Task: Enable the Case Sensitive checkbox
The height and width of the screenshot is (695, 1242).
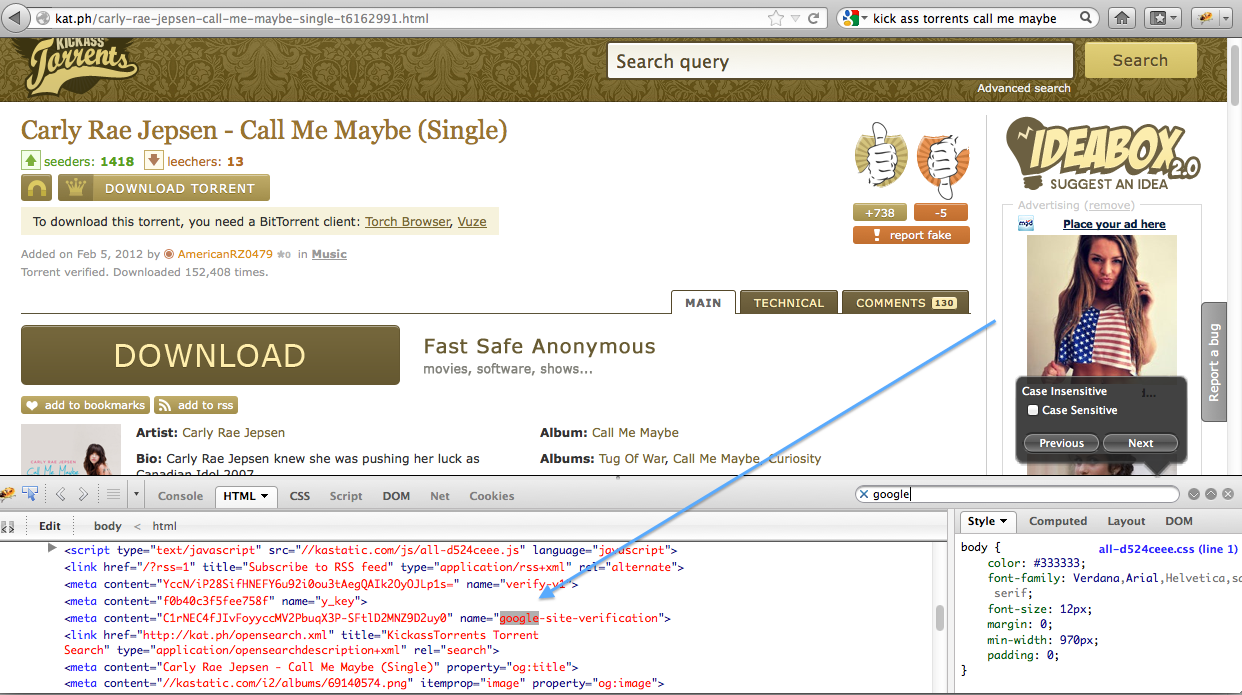Action: [1033, 411]
